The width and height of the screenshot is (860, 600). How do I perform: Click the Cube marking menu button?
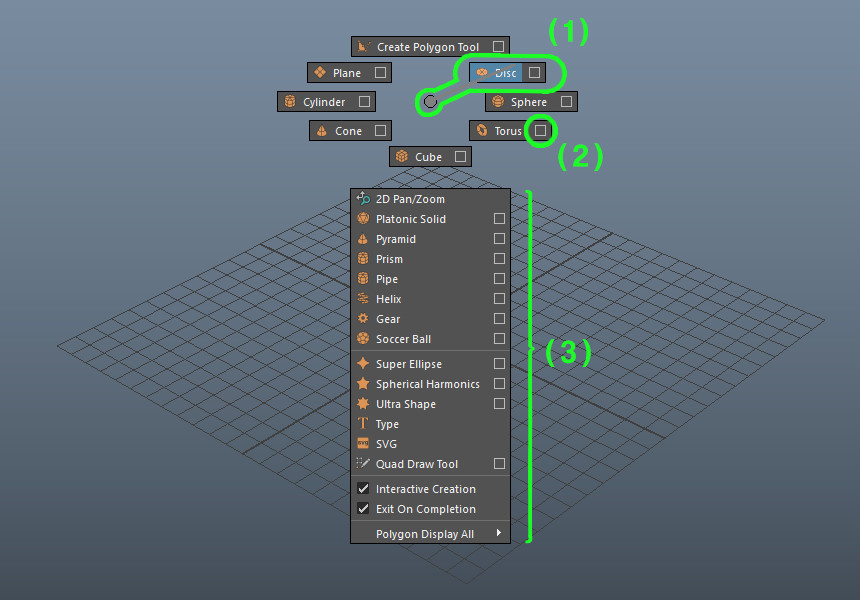[431, 156]
